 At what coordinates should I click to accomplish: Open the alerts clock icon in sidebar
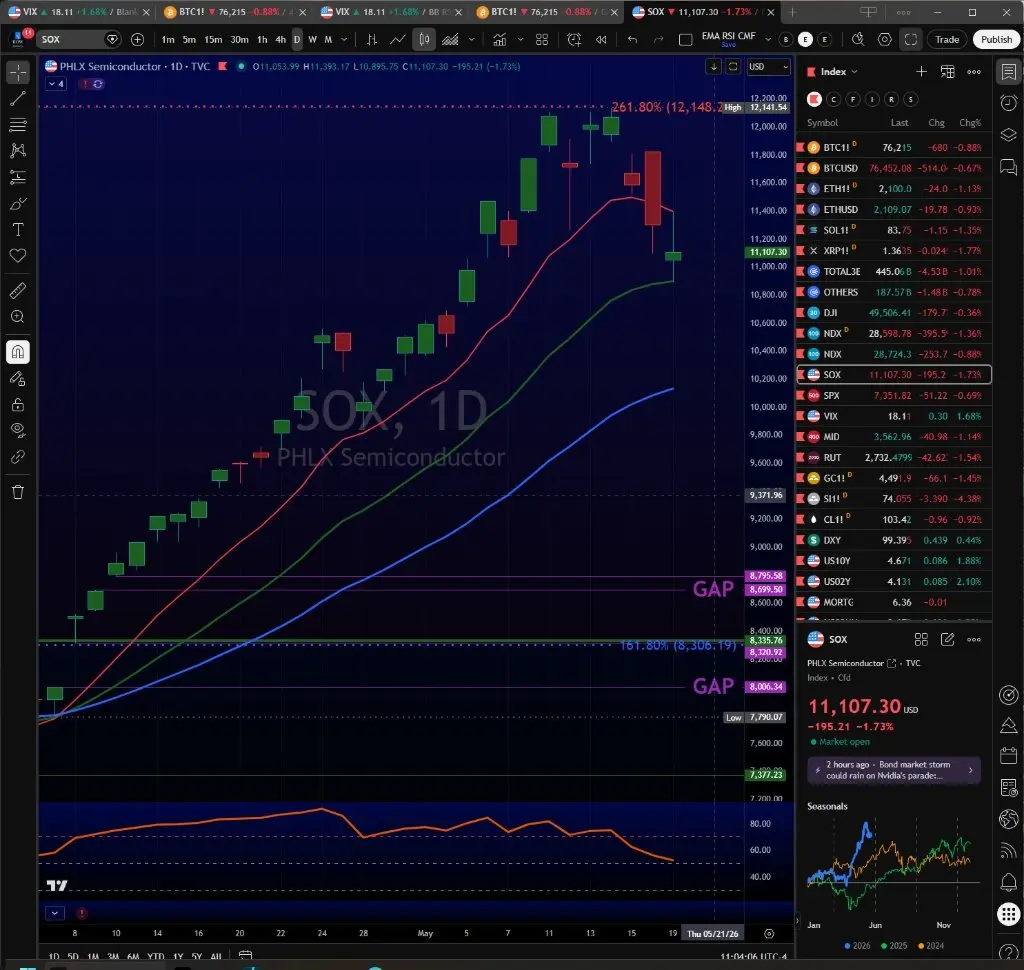pyautogui.click(x=1008, y=103)
